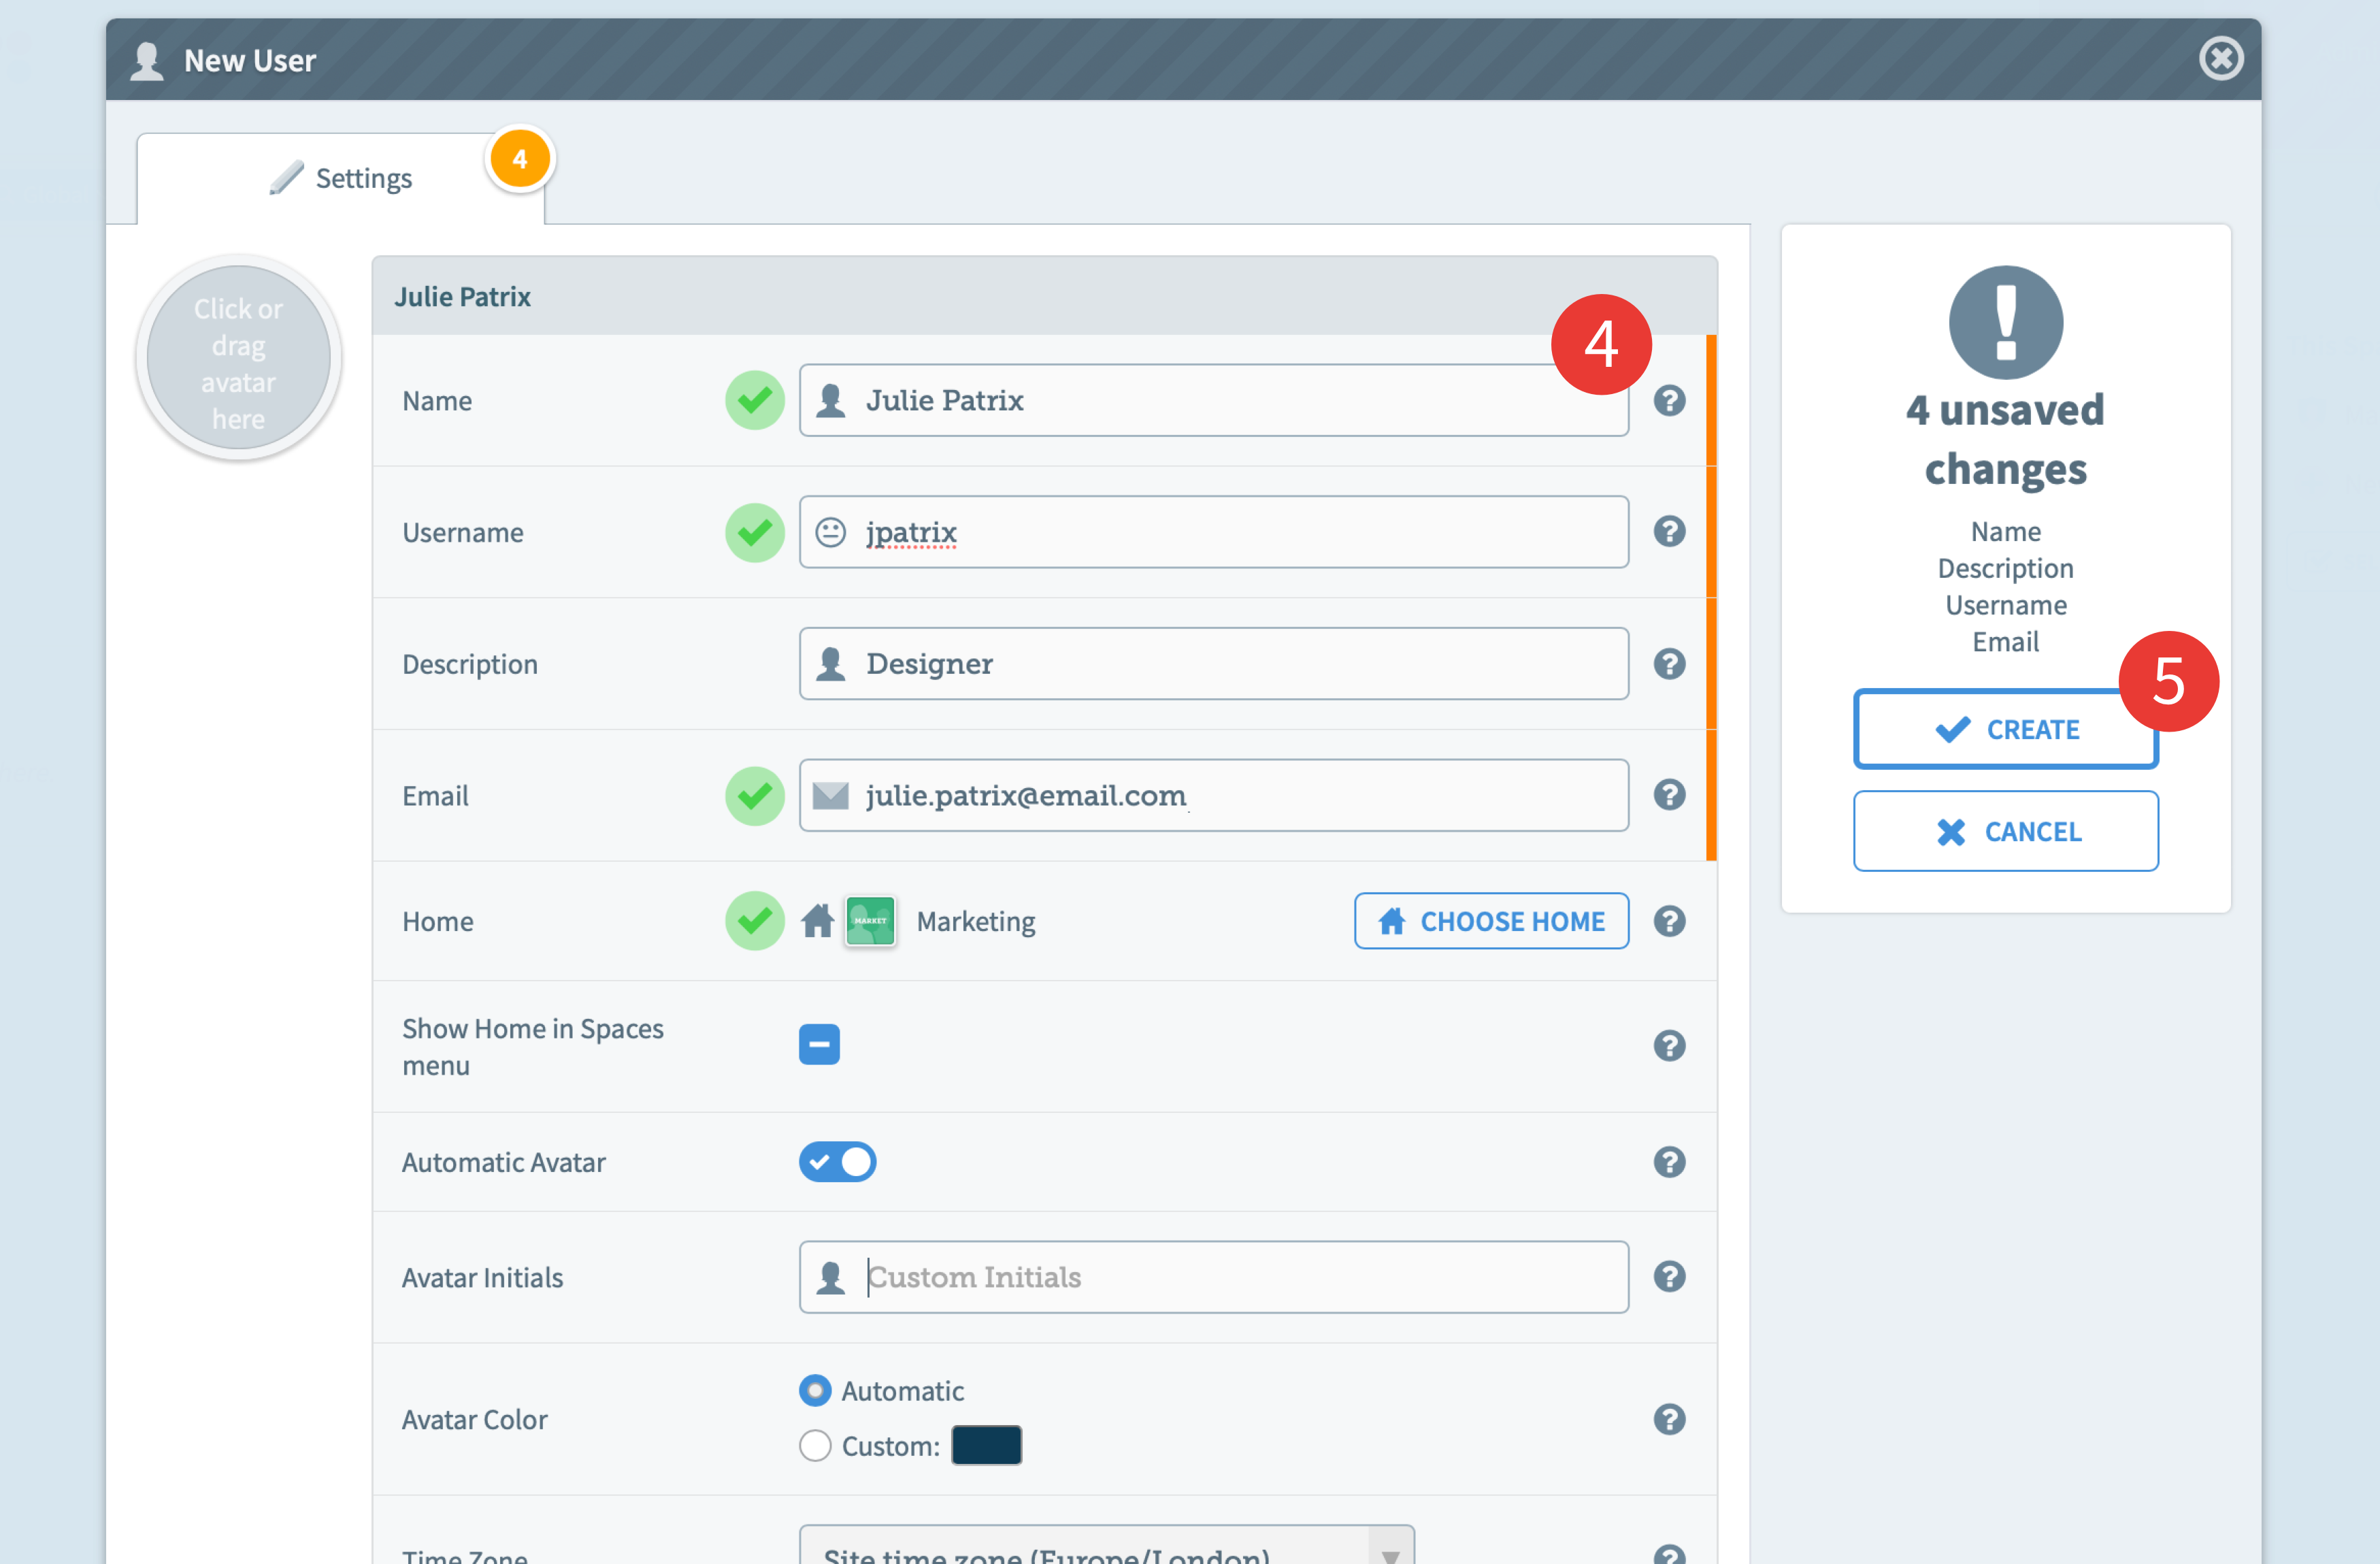Open help for Automatic Avatar
The image size is (2380, 1564).
pos(1669,1162)
